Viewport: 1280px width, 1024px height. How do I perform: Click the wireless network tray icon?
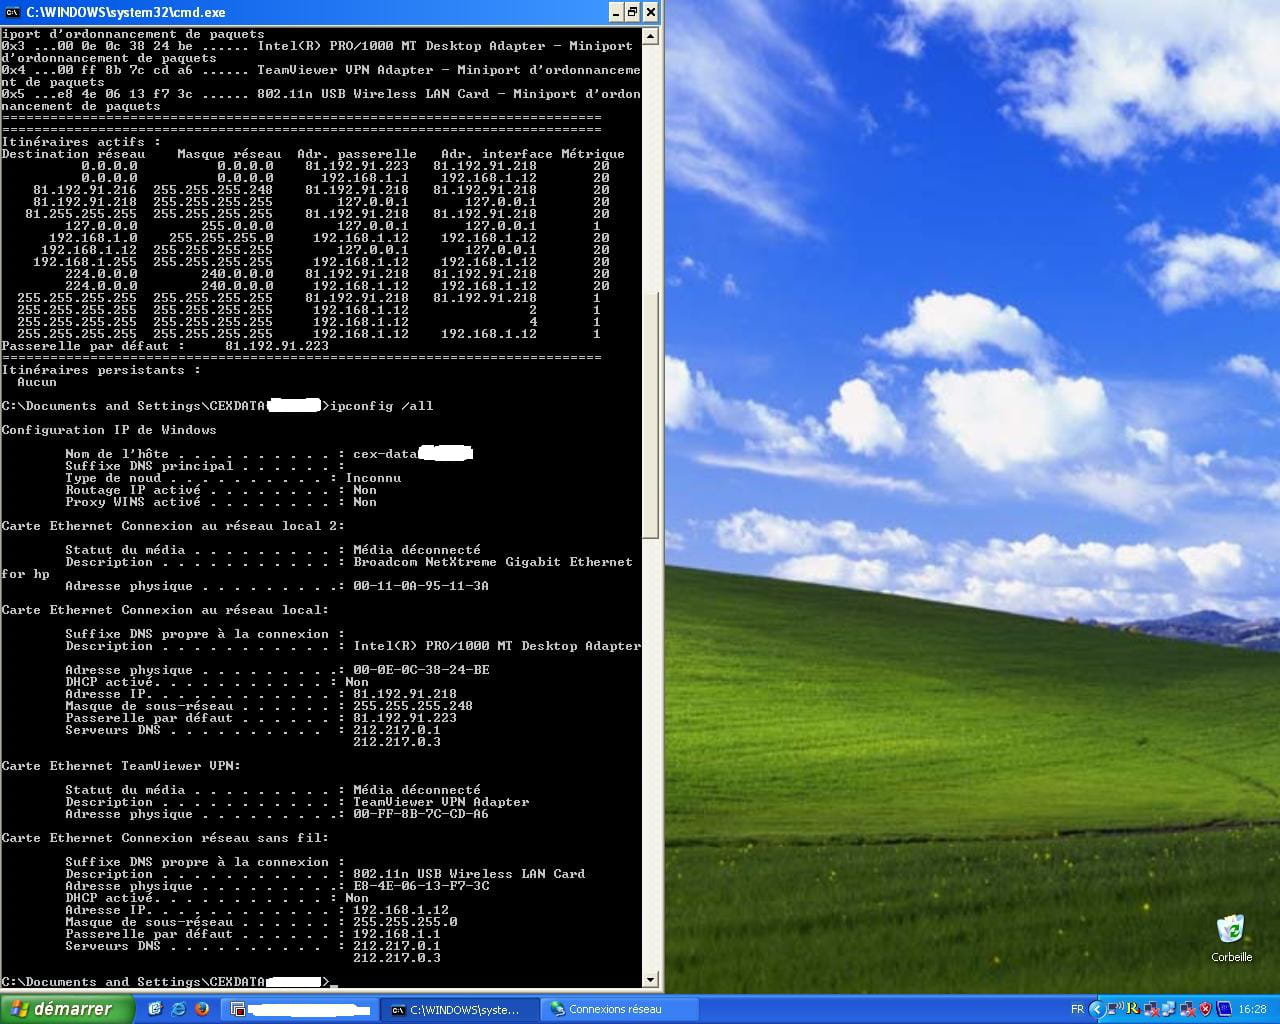coord(1115,1009)
